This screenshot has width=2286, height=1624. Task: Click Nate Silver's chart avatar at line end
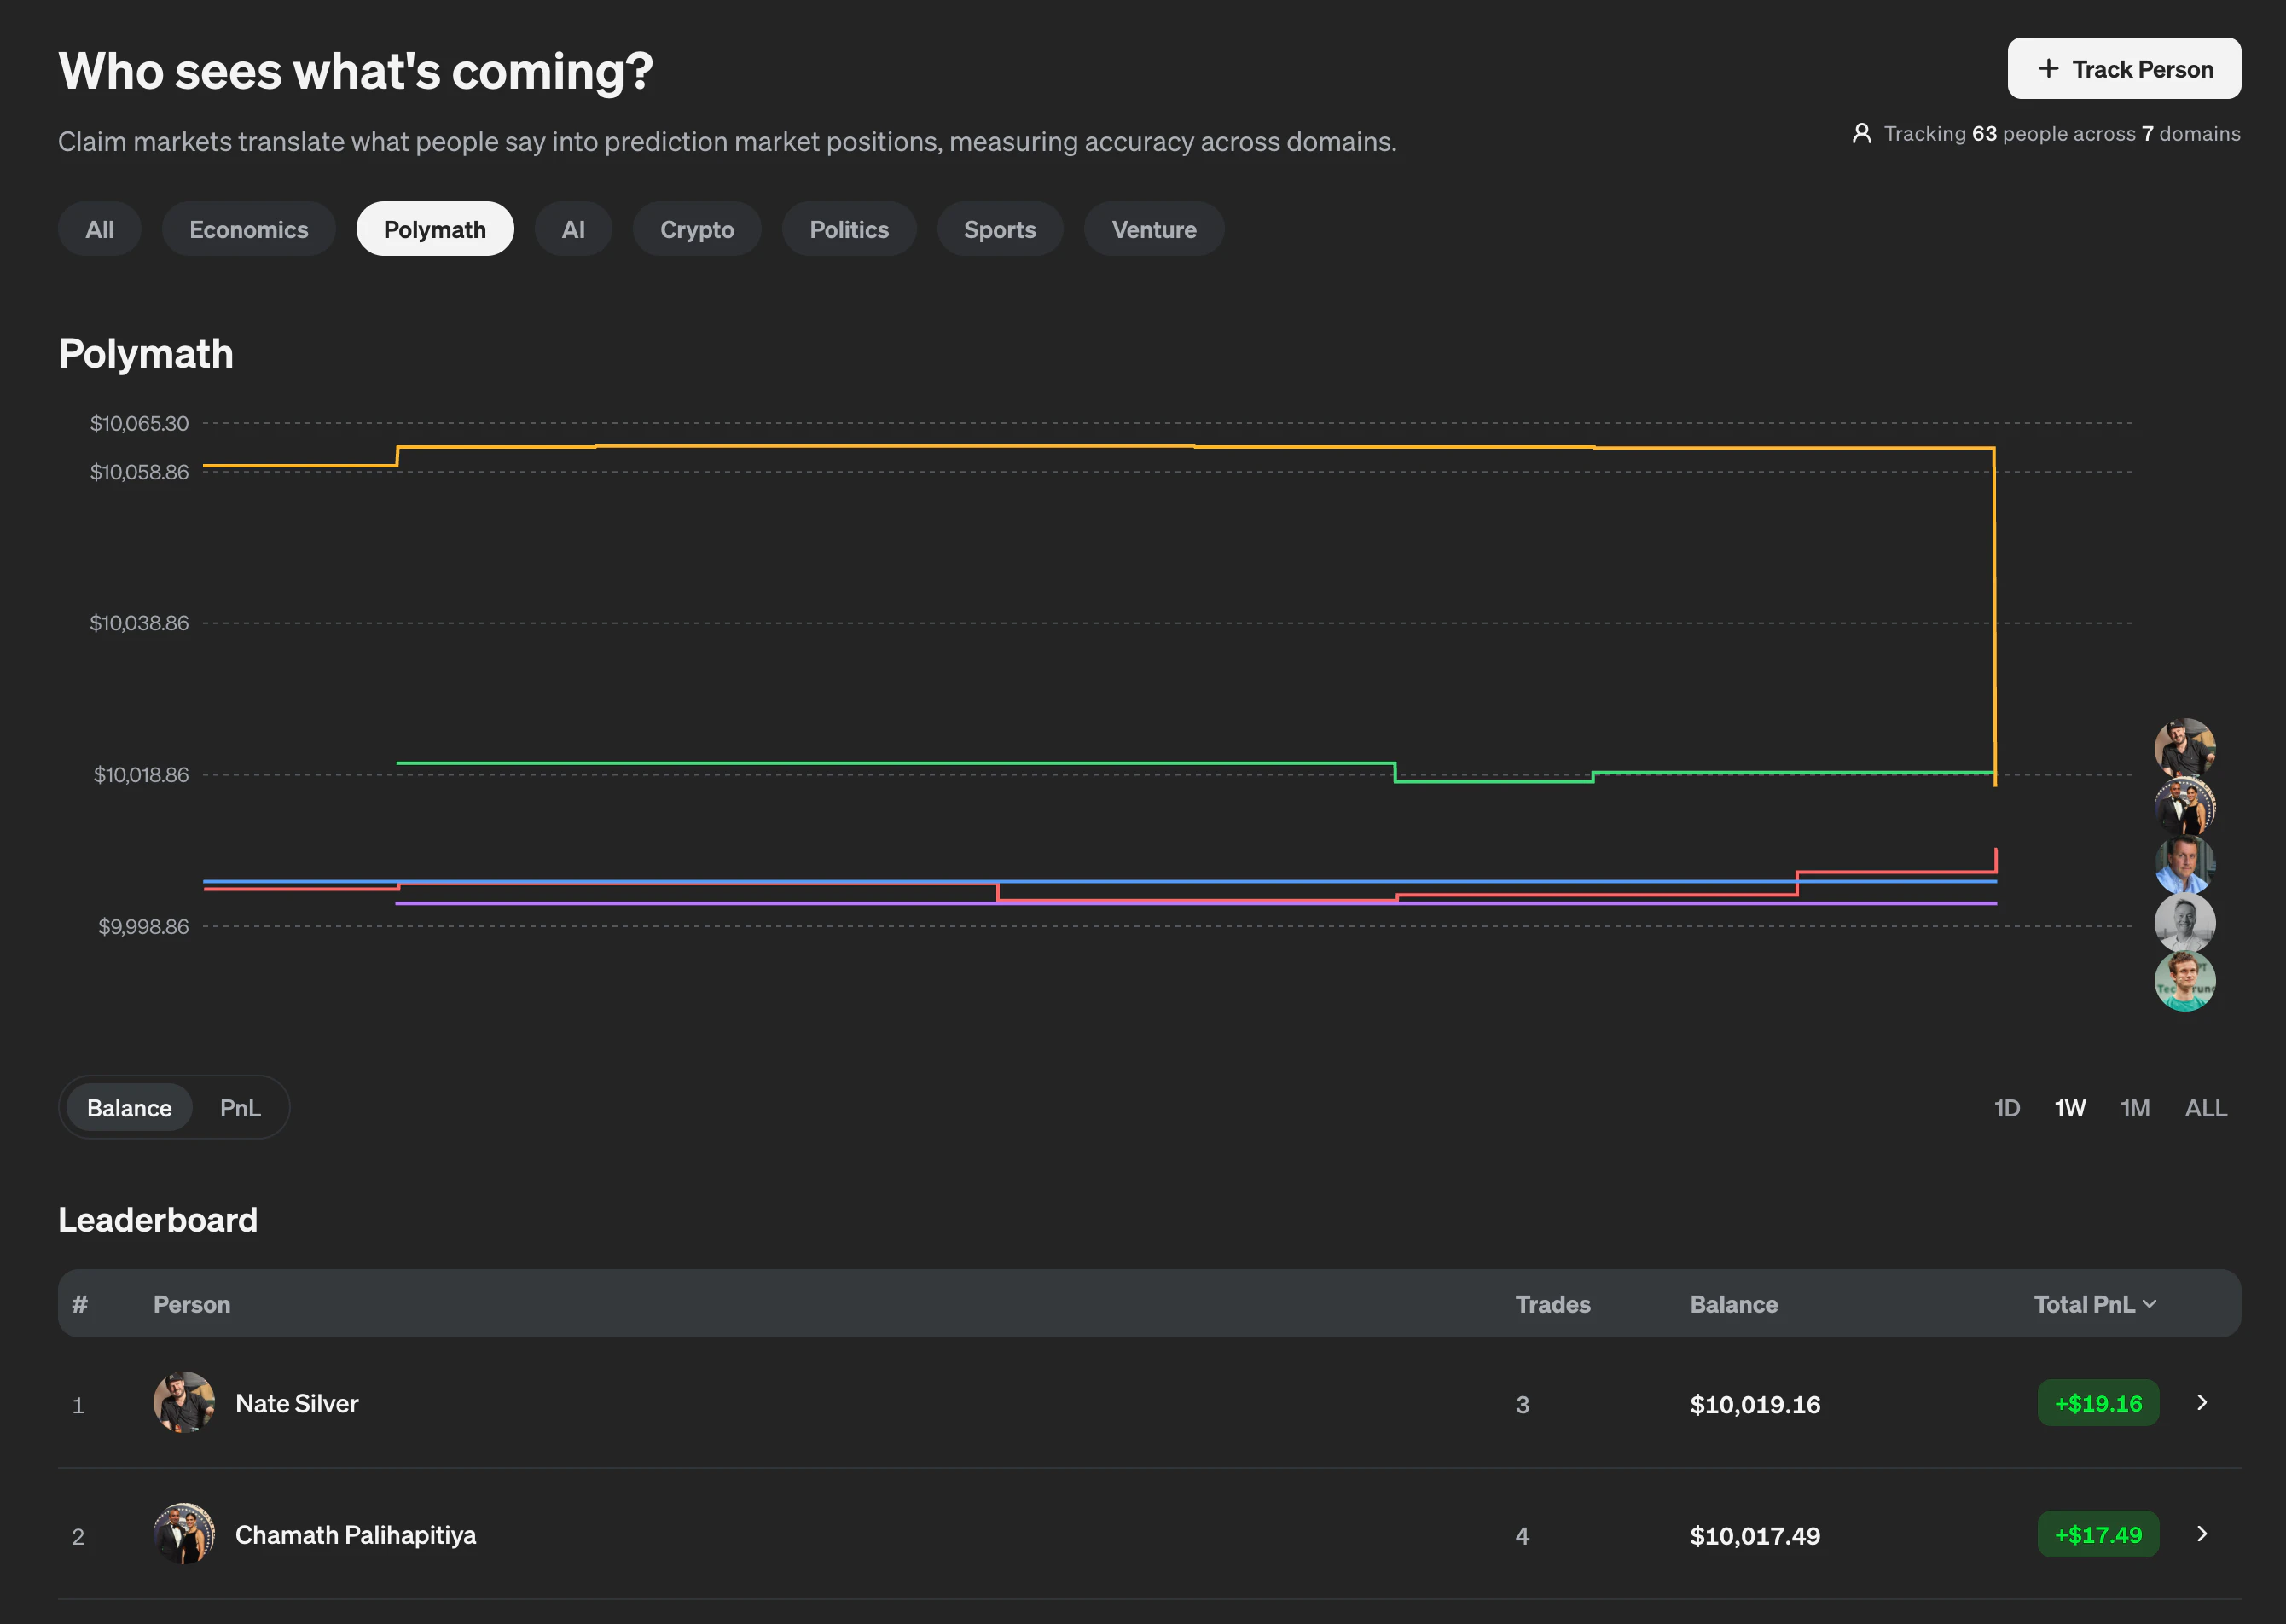coord(2184,746)
